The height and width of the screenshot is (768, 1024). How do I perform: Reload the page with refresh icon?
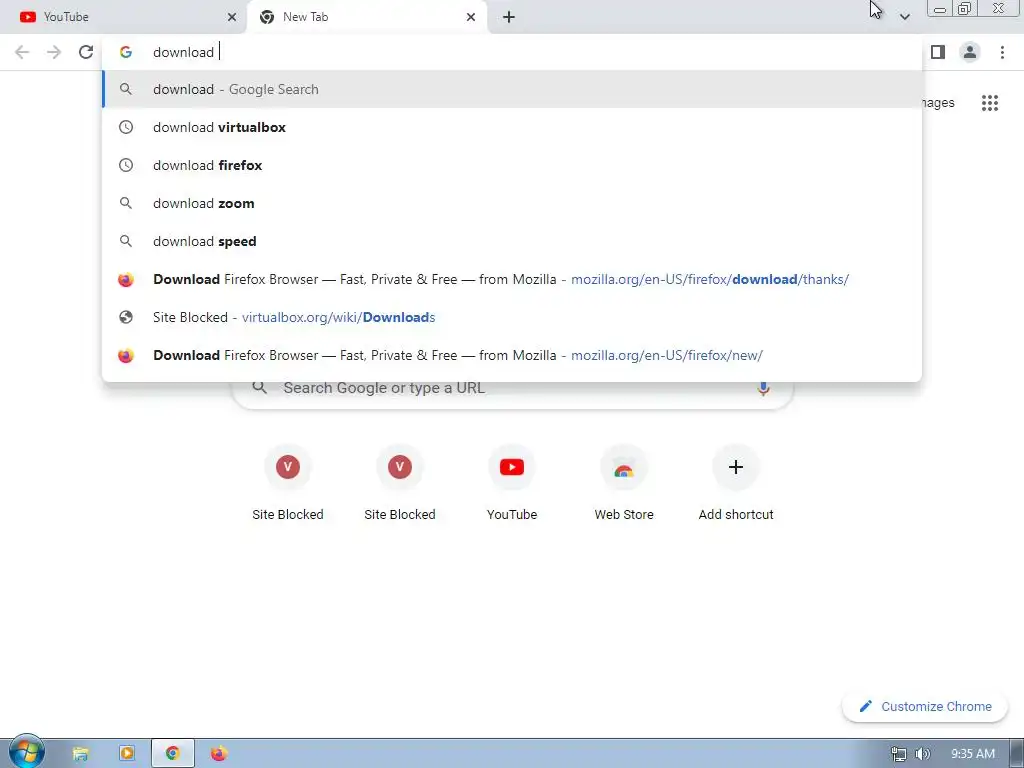86,52
